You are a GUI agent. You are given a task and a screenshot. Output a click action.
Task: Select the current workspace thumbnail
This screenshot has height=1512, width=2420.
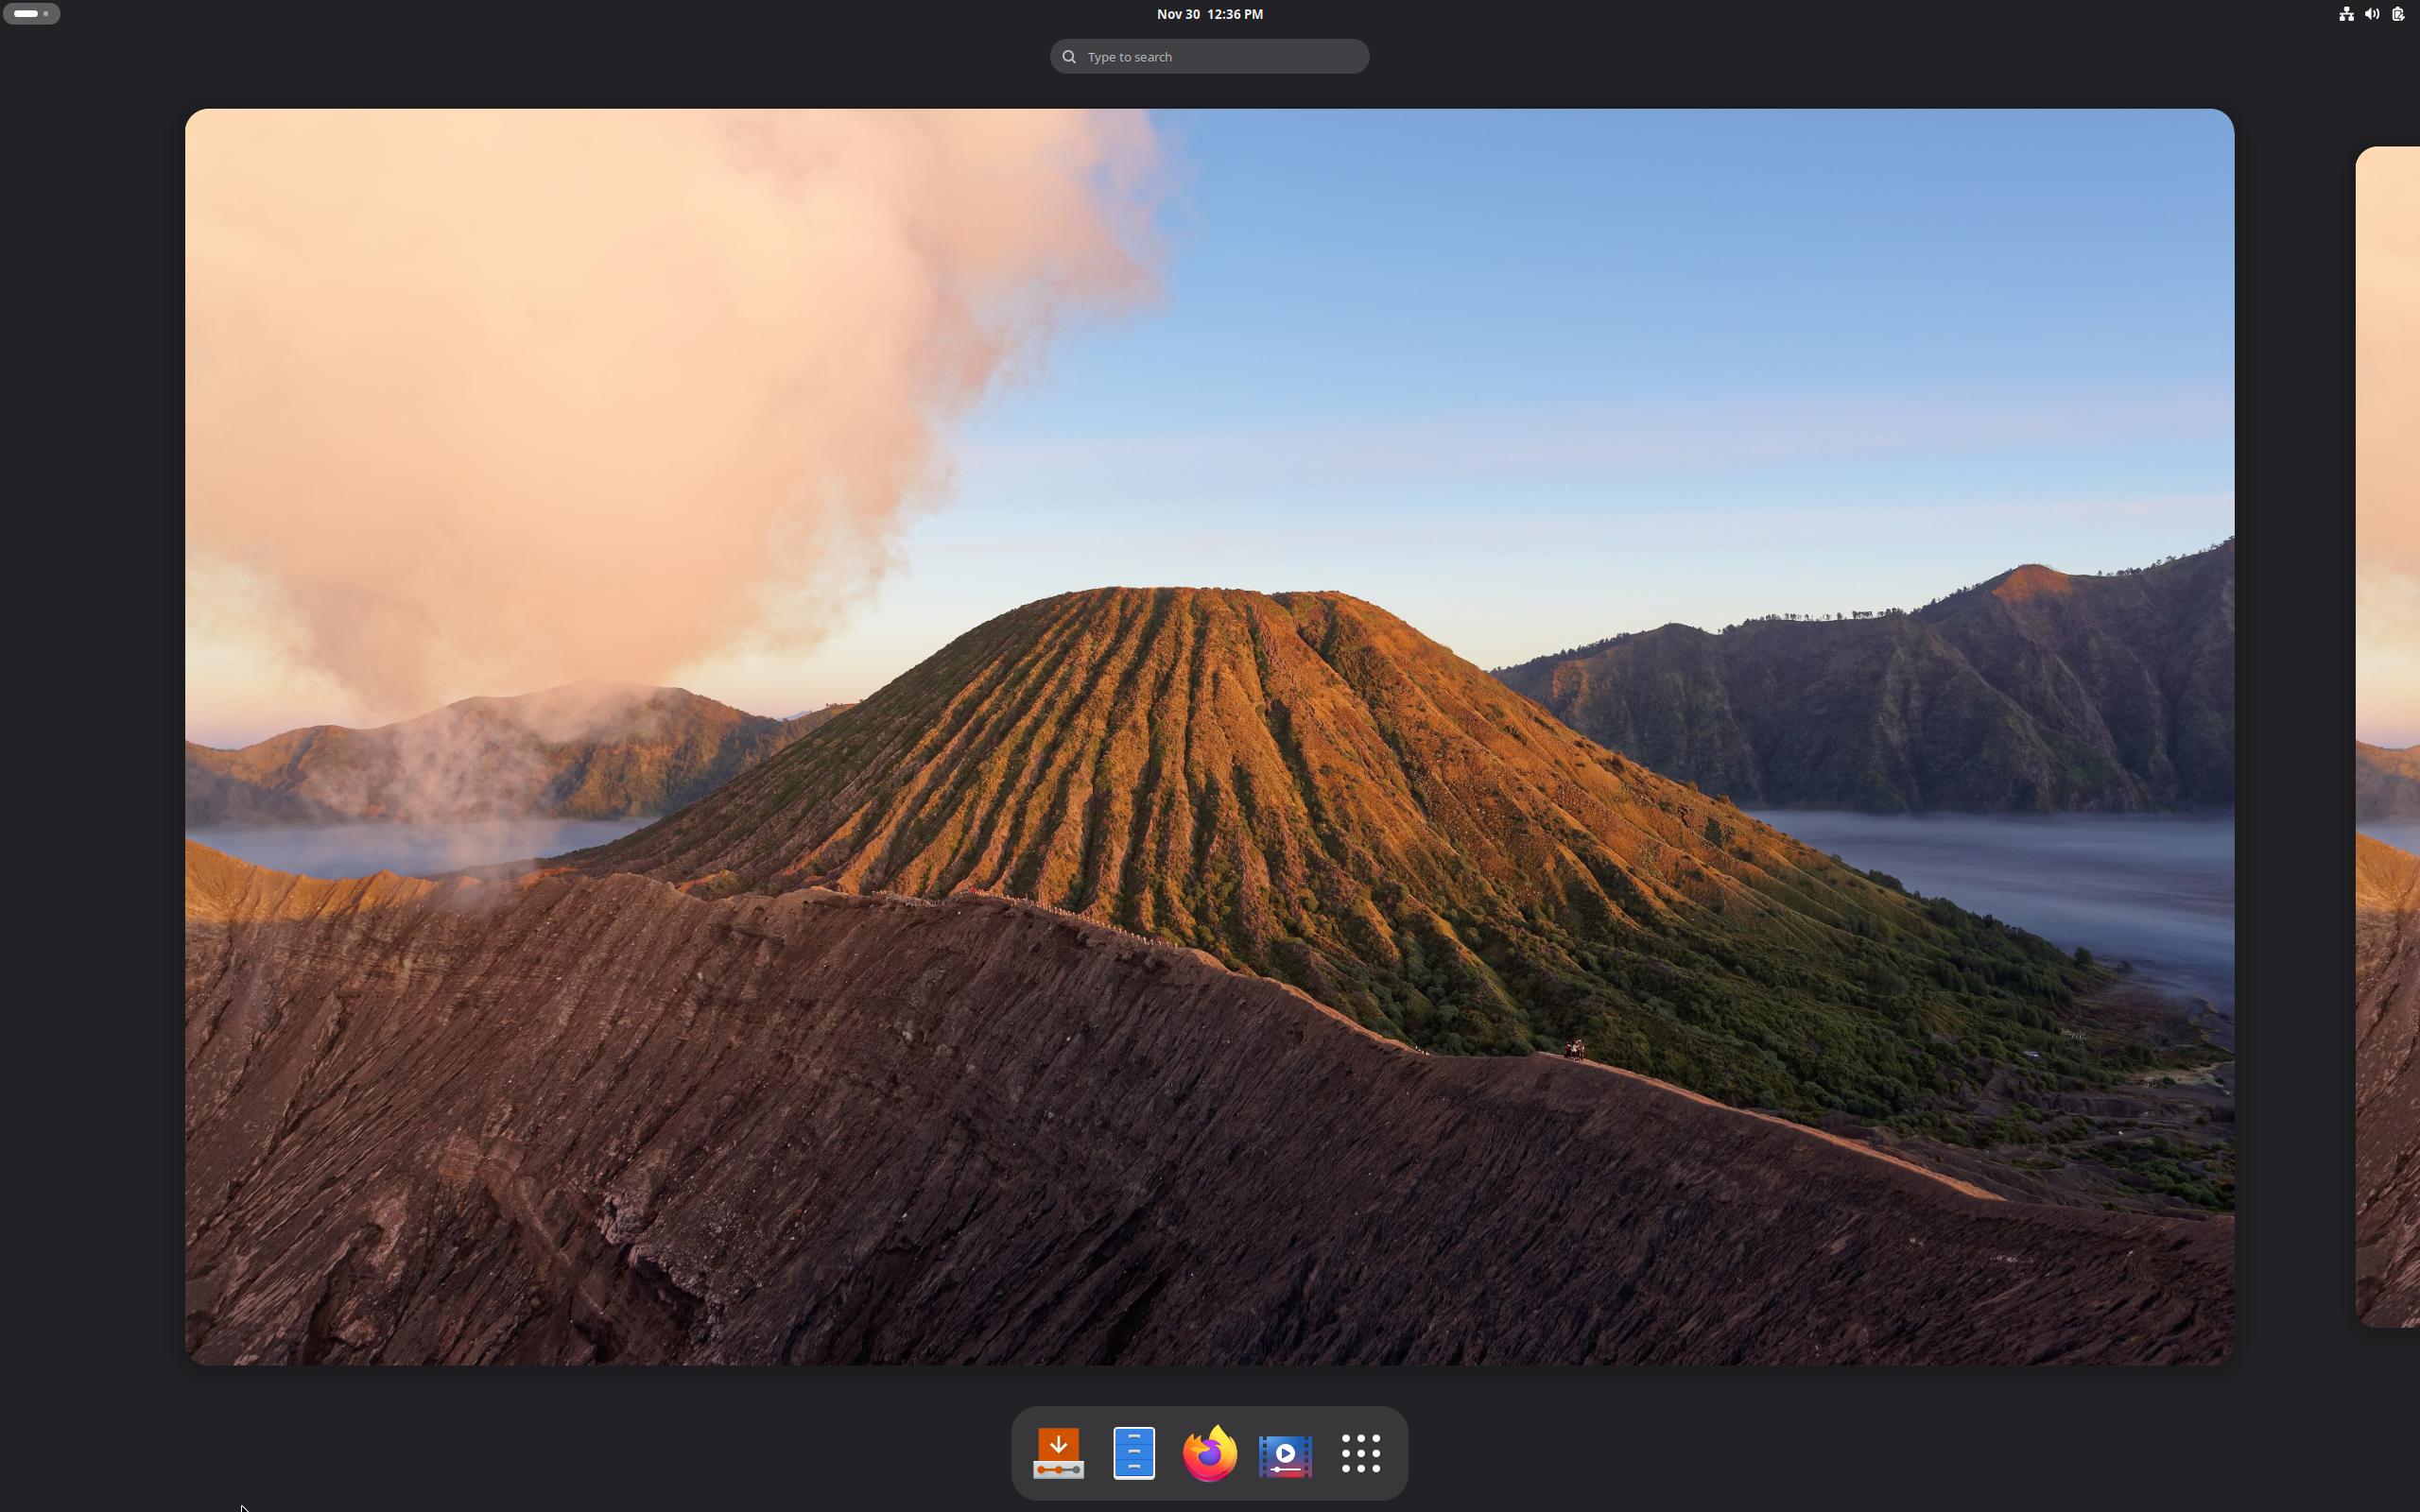1209,737
